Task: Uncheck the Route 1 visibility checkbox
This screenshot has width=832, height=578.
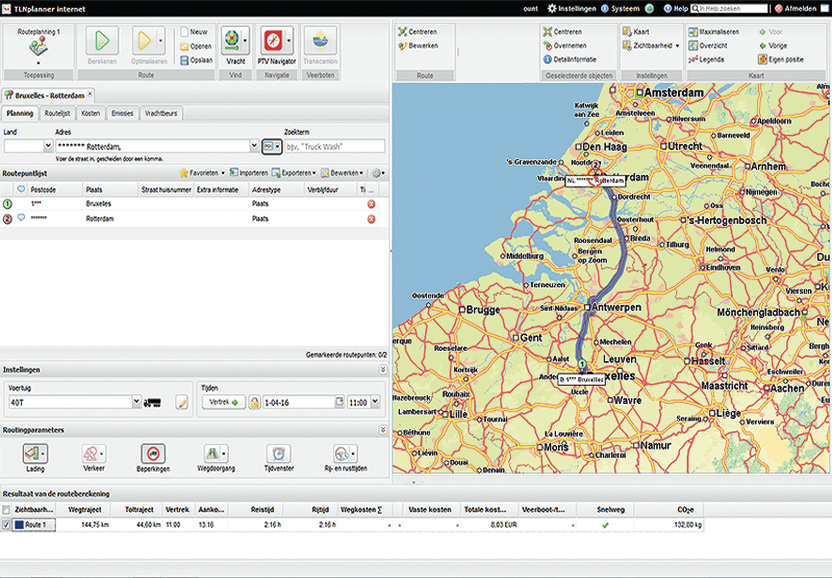Action: (x=8, y=524)
